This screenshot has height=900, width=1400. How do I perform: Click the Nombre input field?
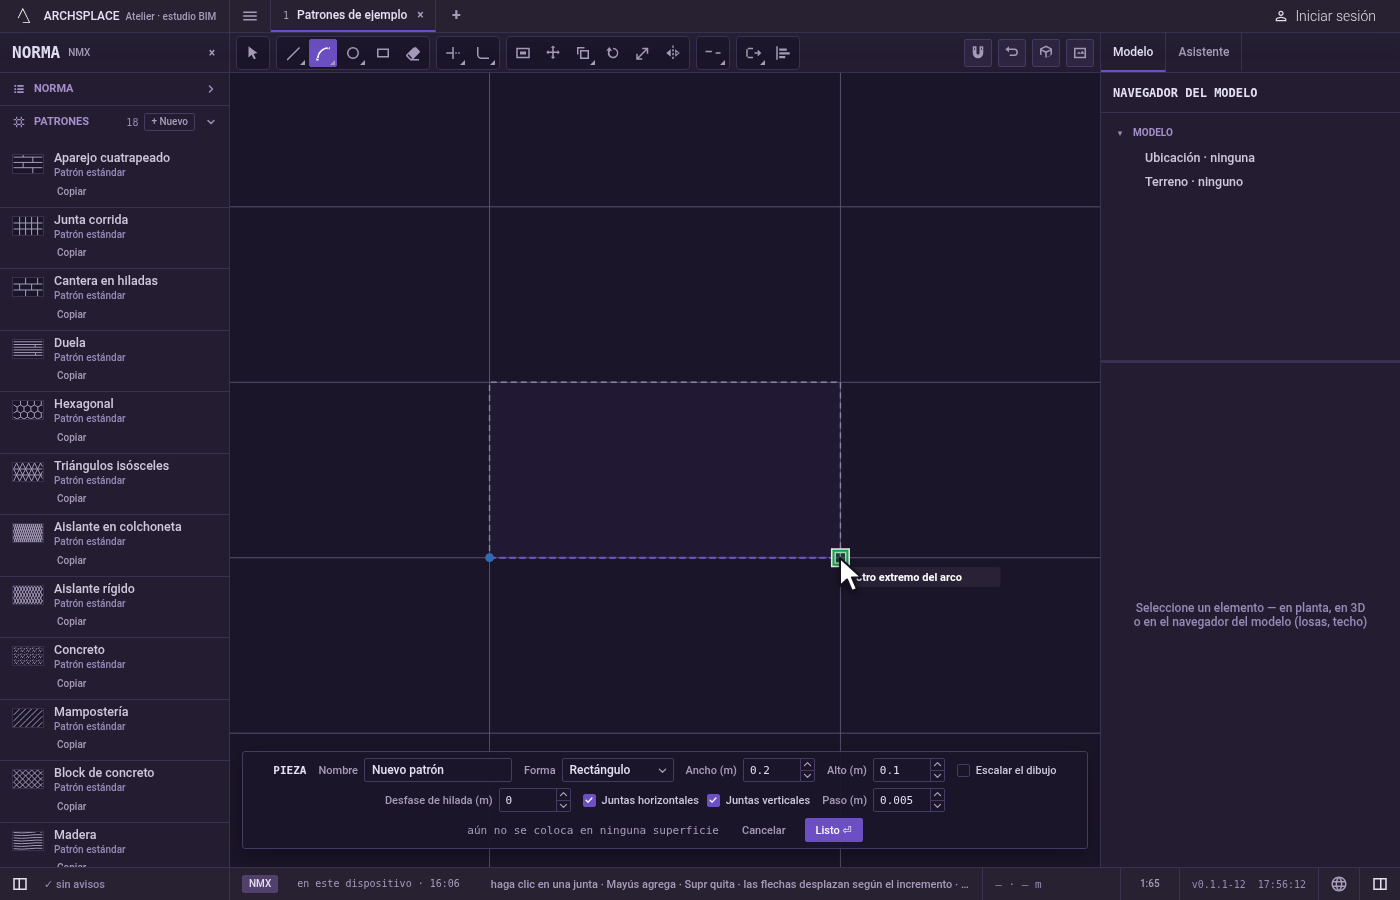click(x=438, y=770)
